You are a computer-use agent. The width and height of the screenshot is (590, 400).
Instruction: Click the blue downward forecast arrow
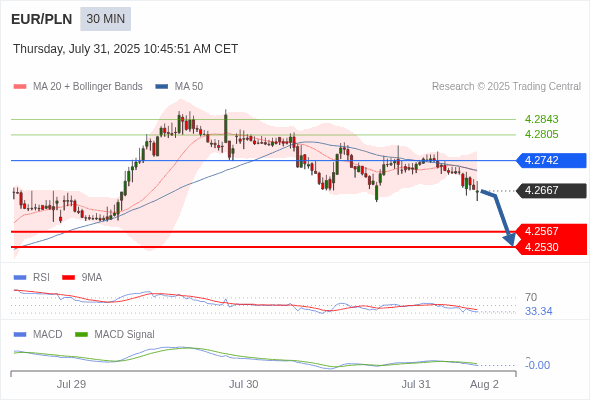pyautogui.click(x=500, y=218)
